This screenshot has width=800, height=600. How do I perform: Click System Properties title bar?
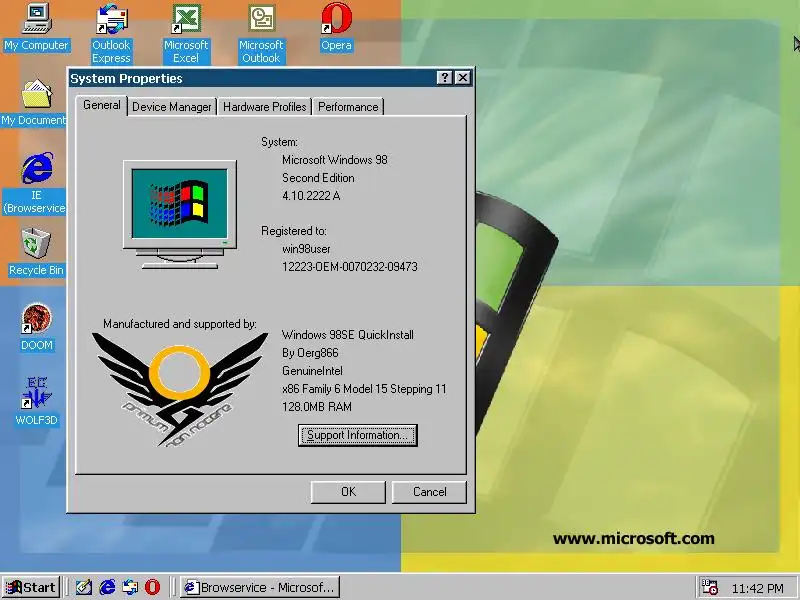point(253,78)
